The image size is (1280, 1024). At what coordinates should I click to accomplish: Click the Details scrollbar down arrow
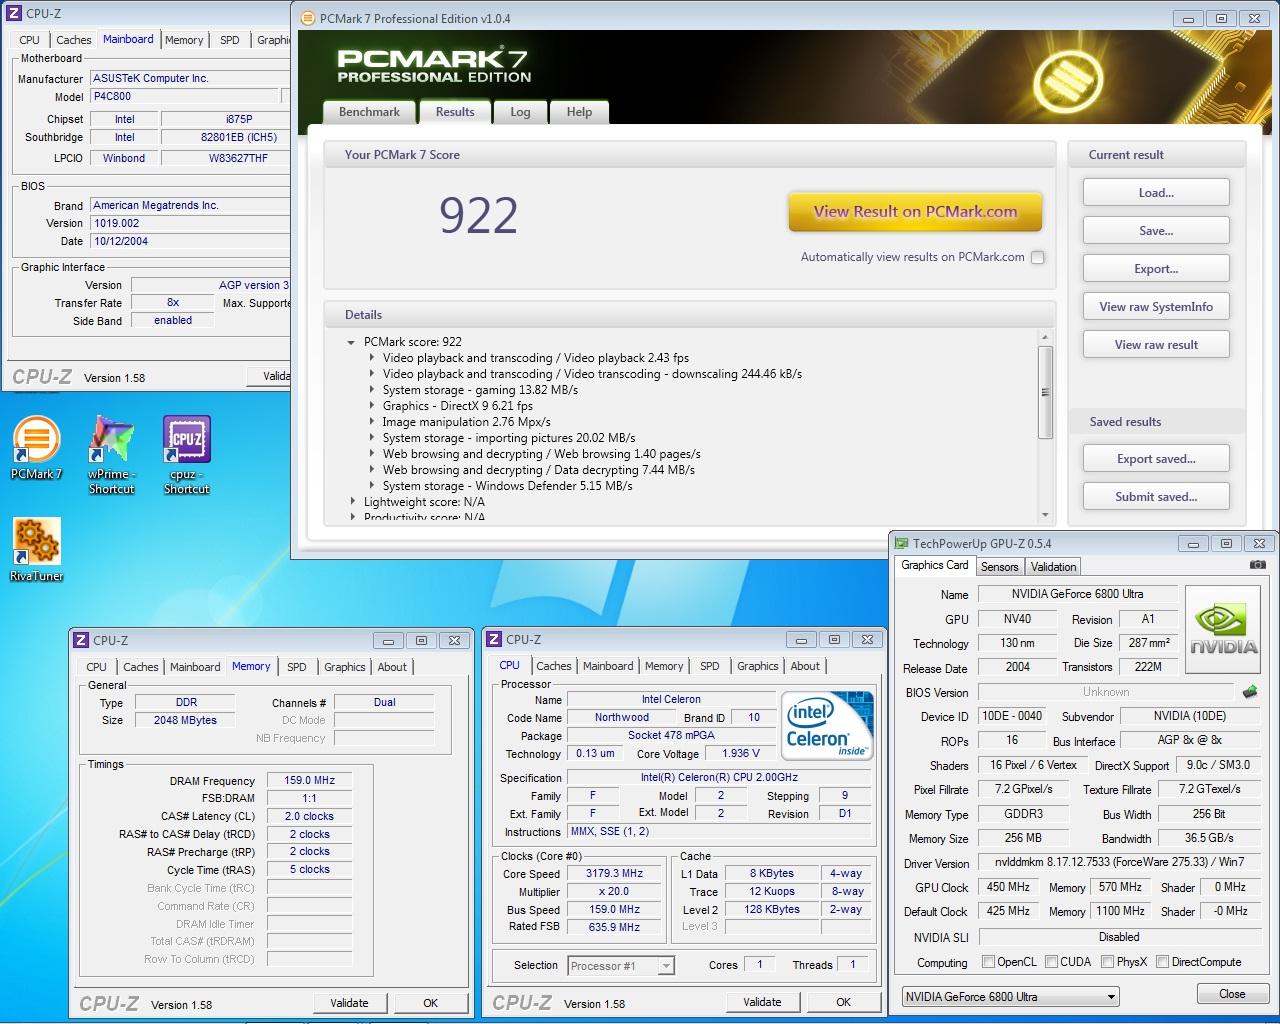(x=1045, y=515)
